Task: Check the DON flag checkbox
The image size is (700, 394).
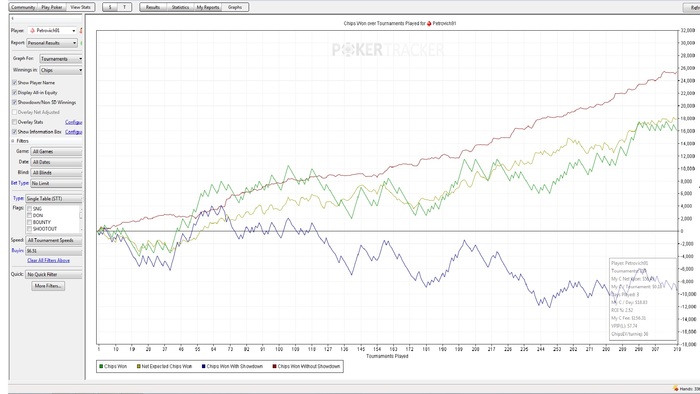Action: (29, 216)
